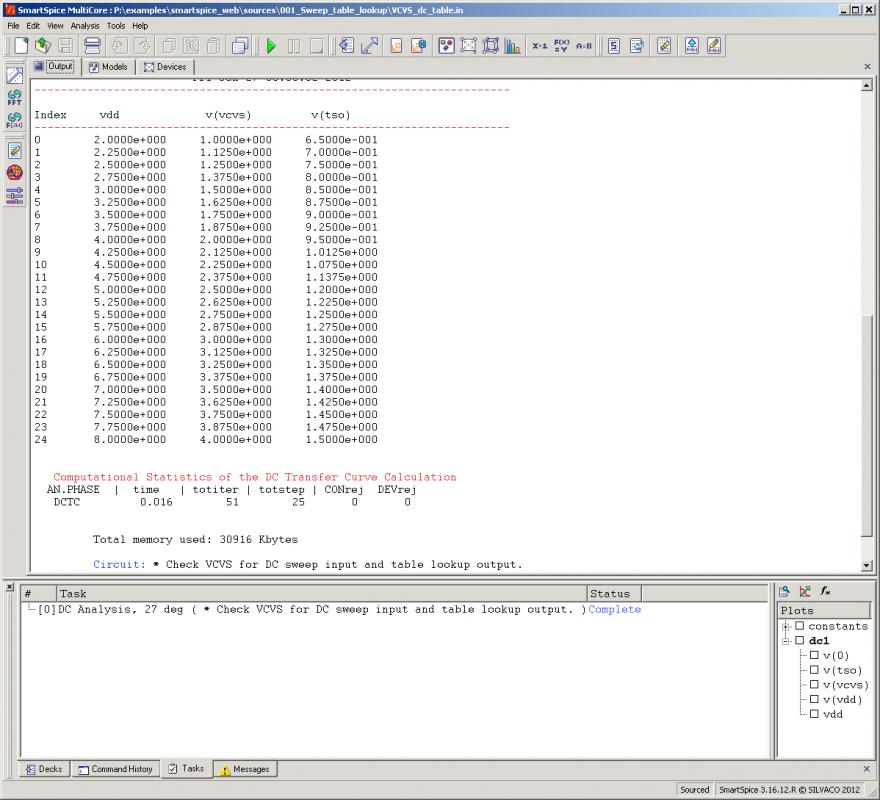Check the v(tso) plot checkbox
The image size is (880, 800).
tap(814, 670)
